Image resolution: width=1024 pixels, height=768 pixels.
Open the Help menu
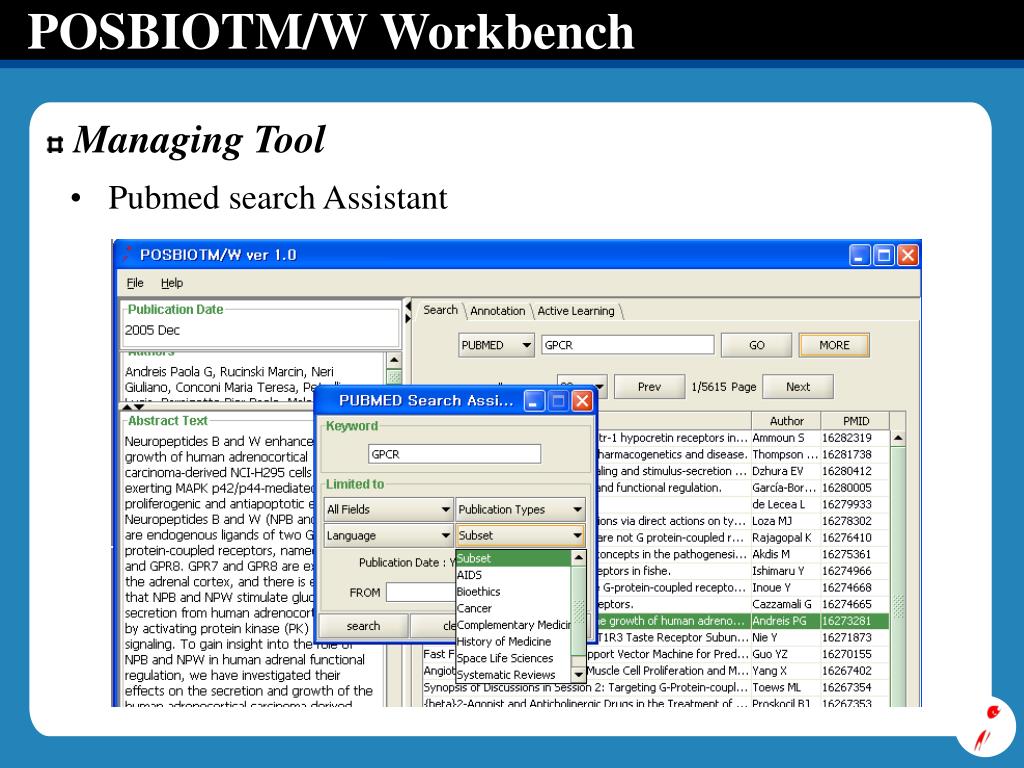(x=172, y=283)
